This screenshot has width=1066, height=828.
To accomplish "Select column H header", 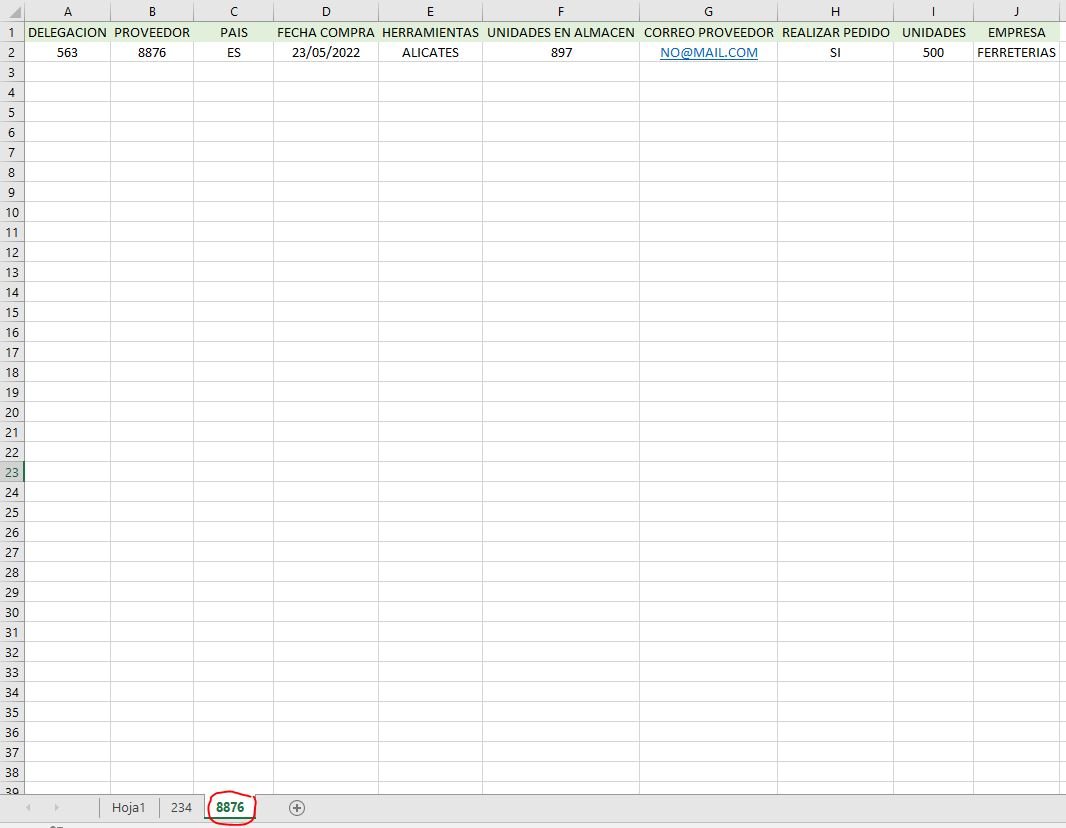I will [x=836, y=12].
